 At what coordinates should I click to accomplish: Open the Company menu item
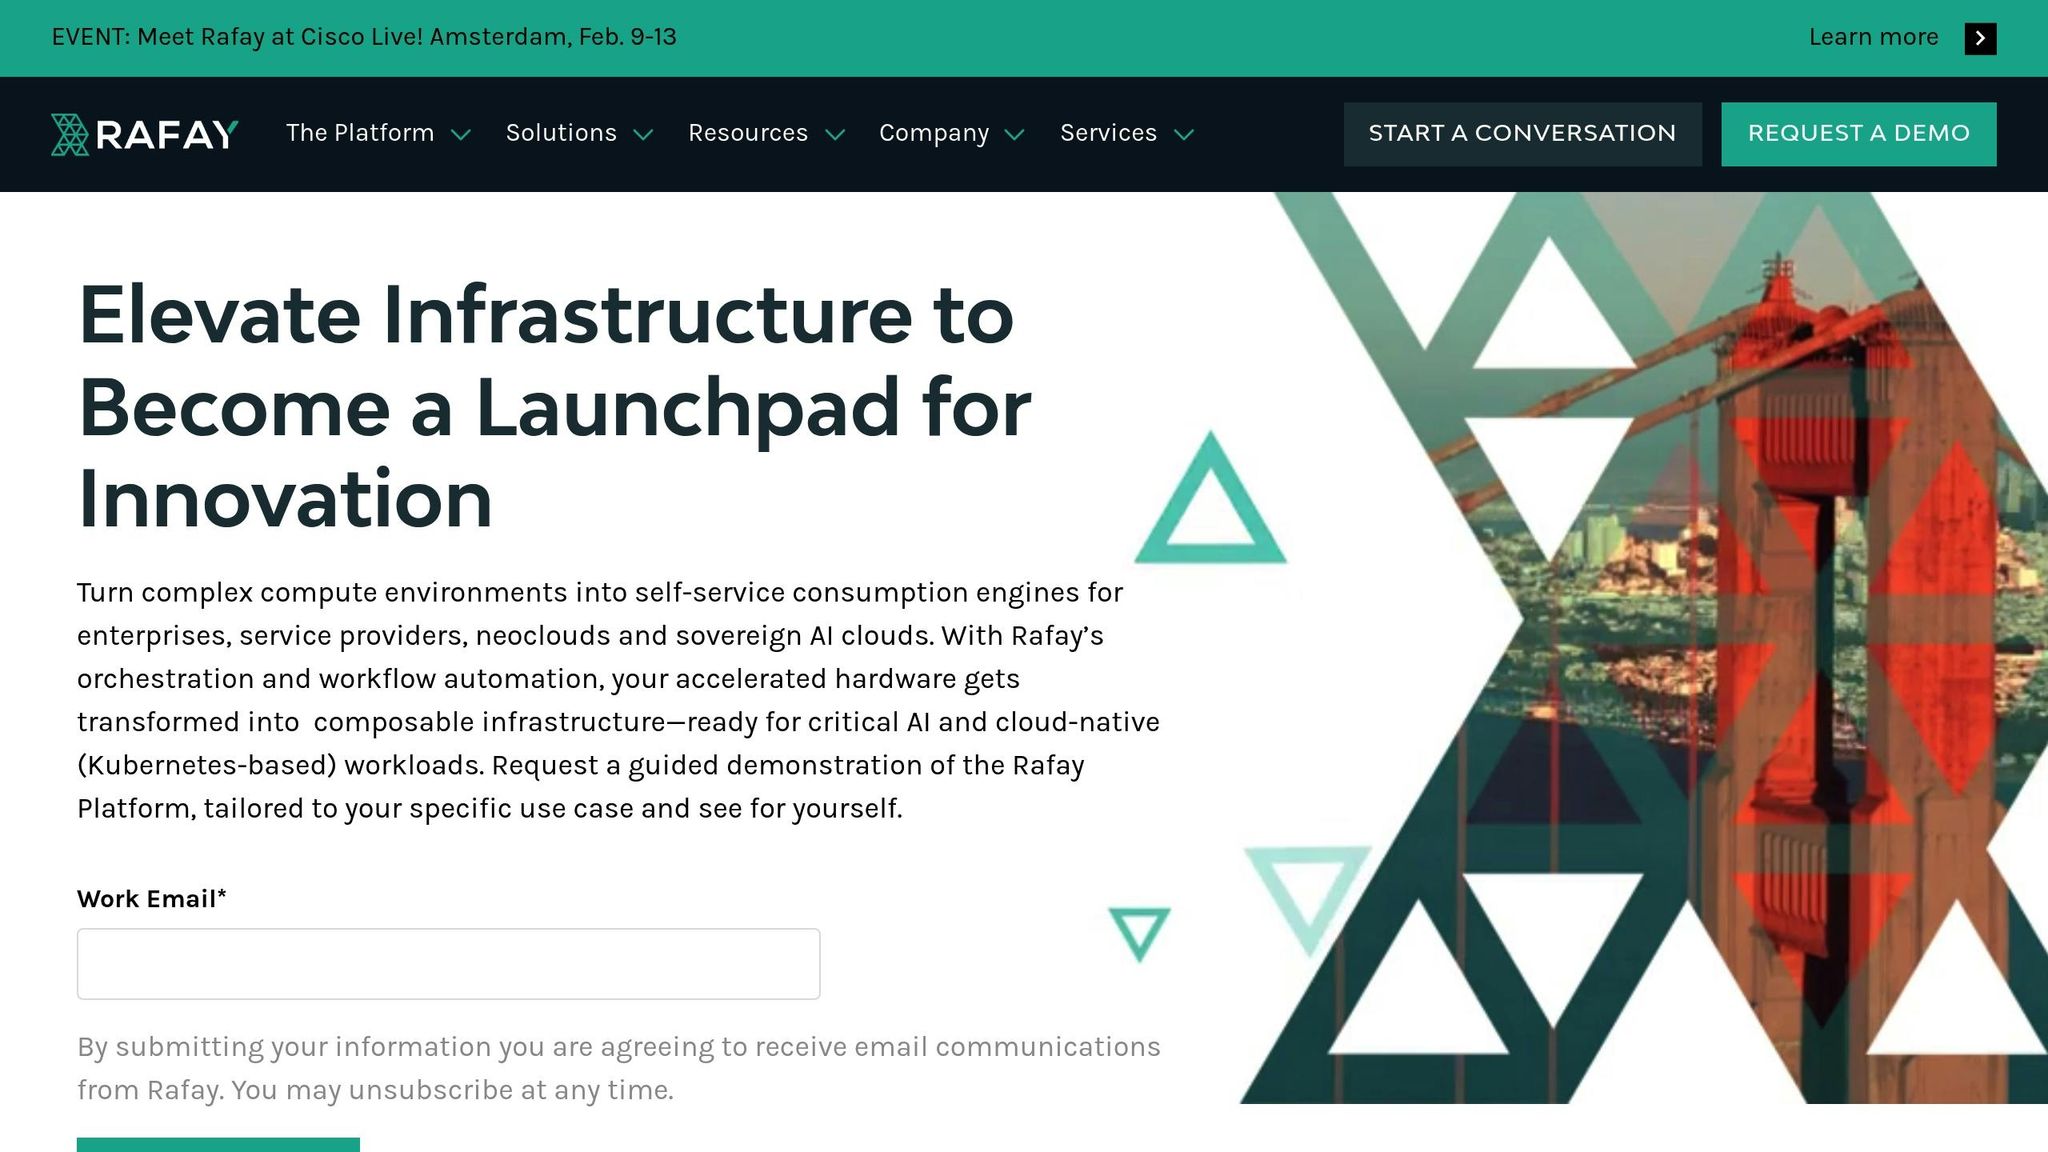click(x=933, y=133)
